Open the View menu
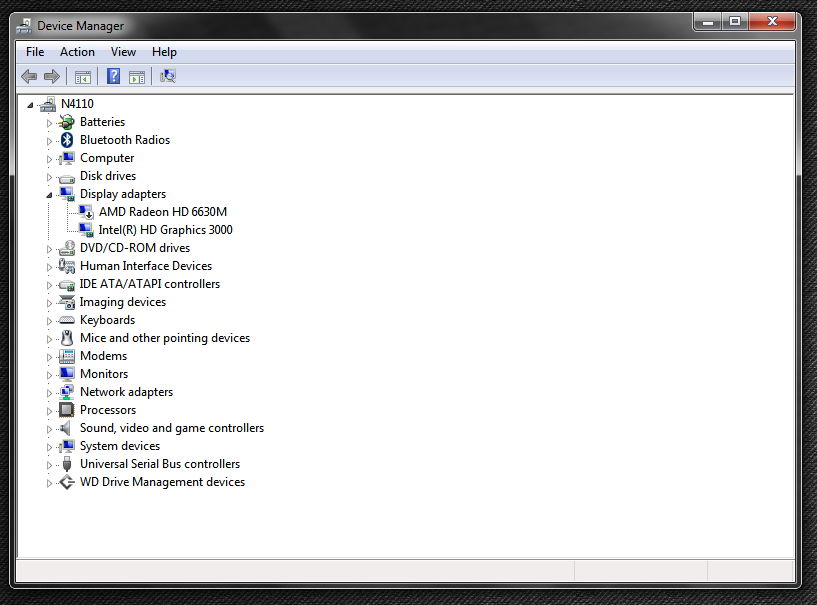Viewport: 817px width, 605px height. (123, 52)
